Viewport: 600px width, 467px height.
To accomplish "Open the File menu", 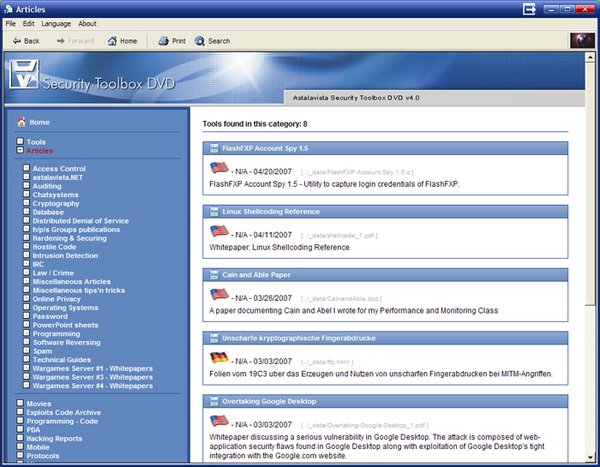I will click(x=12, y=23).
